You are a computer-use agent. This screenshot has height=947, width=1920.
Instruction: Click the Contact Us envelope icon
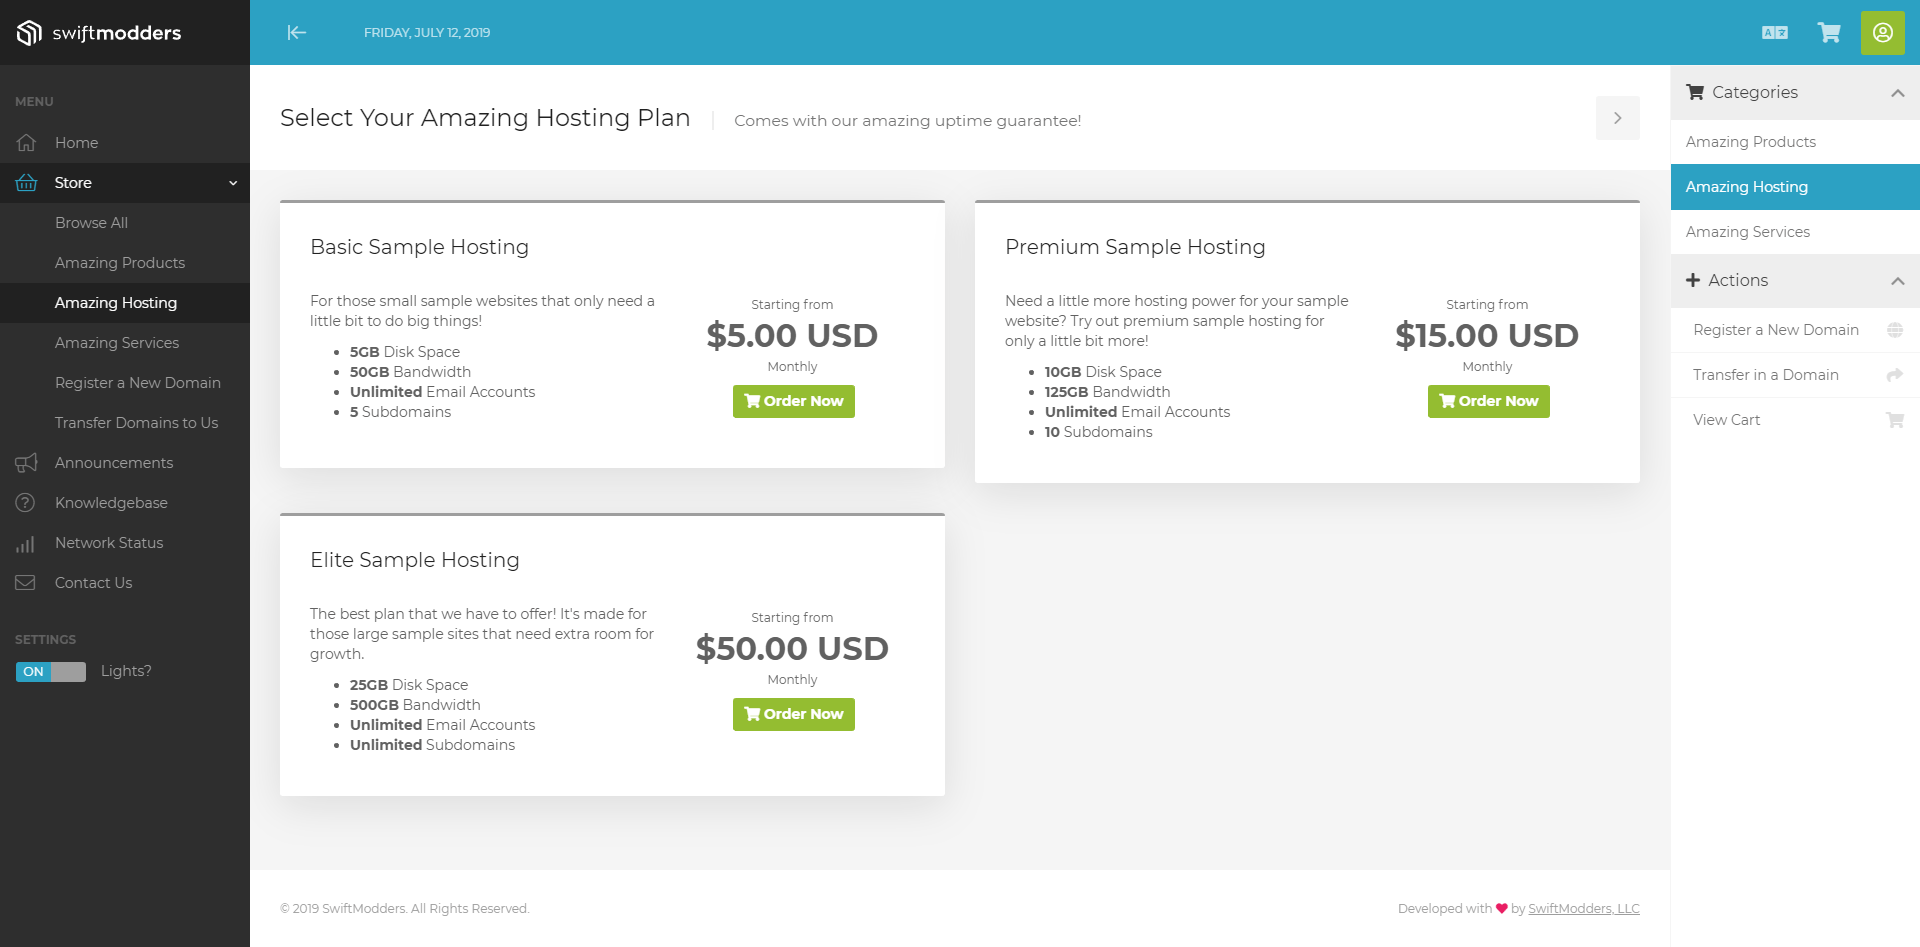click(x=26, y=583)
